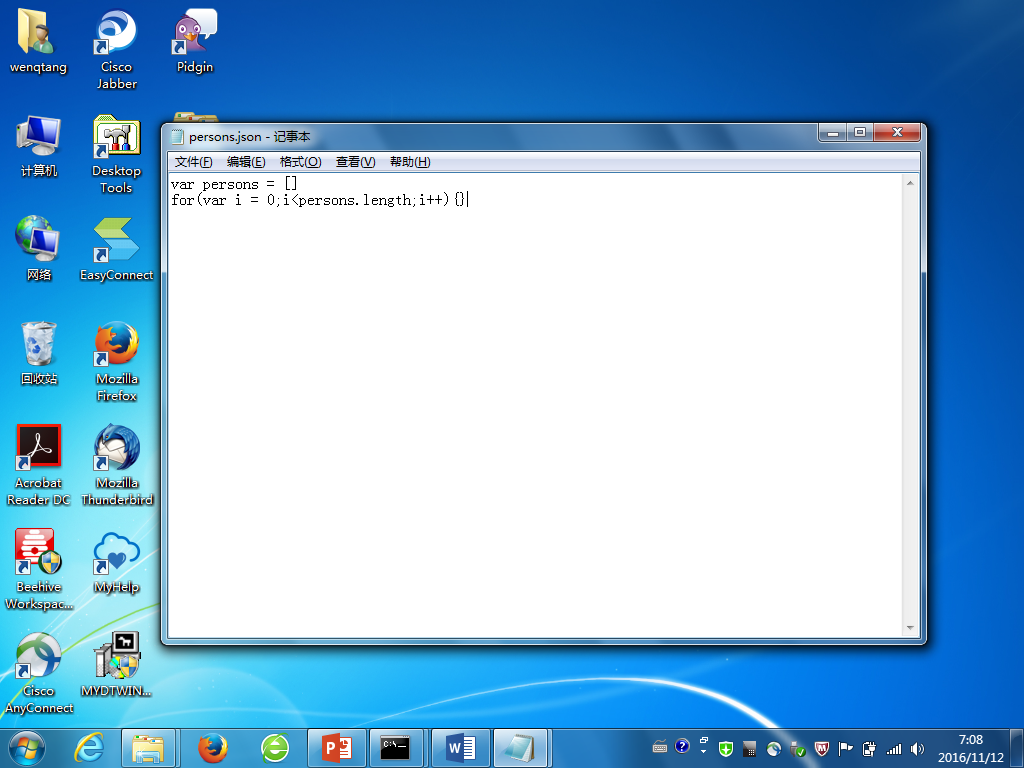1024x768 pixels.
Task: Place cursor in the 'var persons = []' line
Action: click(x=234, y=184)
